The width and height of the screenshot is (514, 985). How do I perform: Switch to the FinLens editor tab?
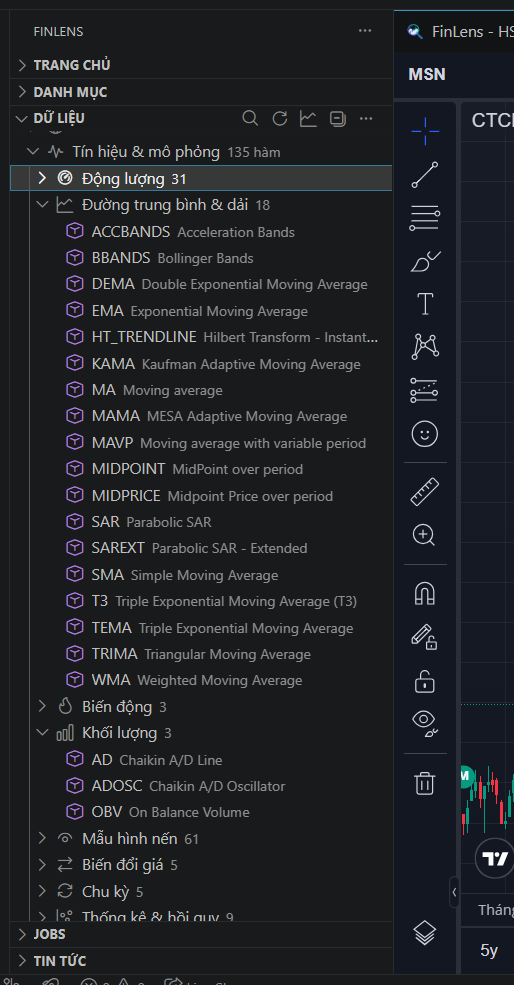coord(454,31)
